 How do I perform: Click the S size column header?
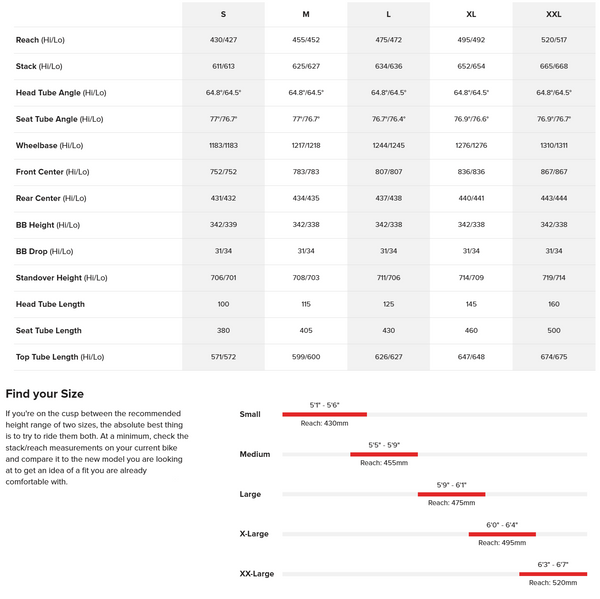coord(223,14)
